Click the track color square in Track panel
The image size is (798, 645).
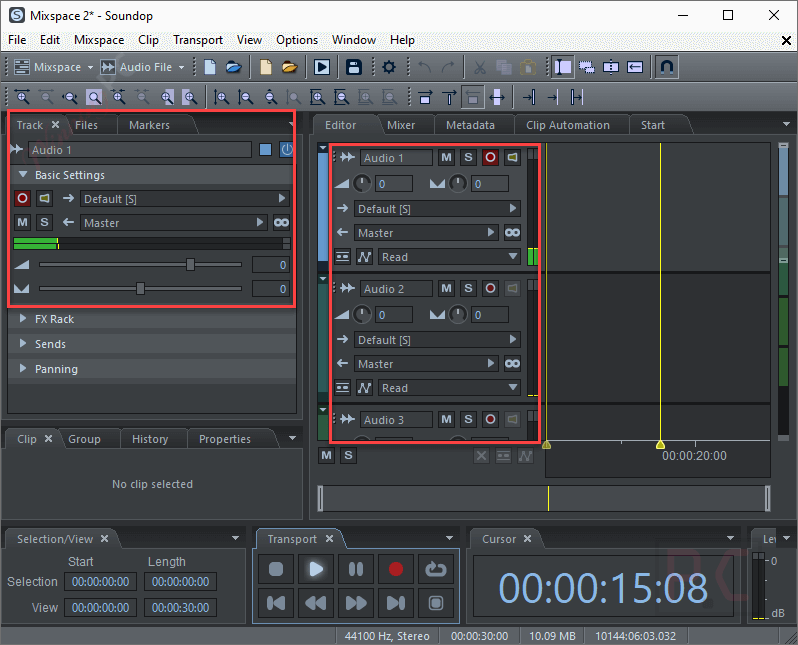[x=265, y=150]
